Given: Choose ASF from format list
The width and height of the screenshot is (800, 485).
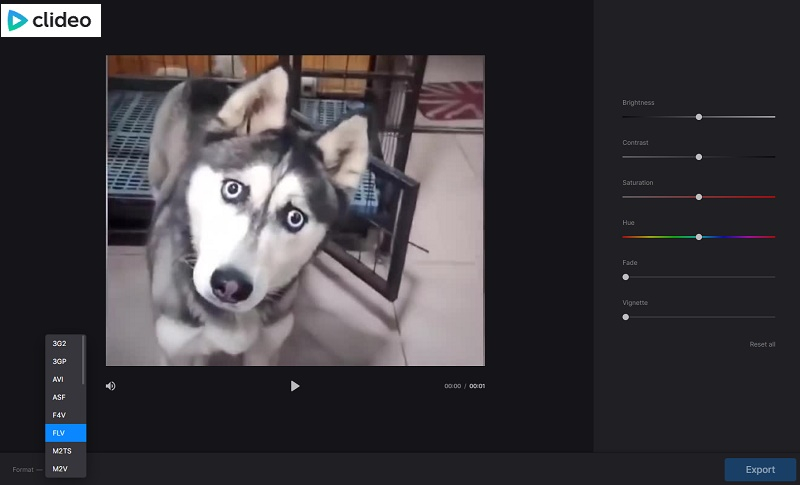Looking at the screenshot, I should (65, 397).
